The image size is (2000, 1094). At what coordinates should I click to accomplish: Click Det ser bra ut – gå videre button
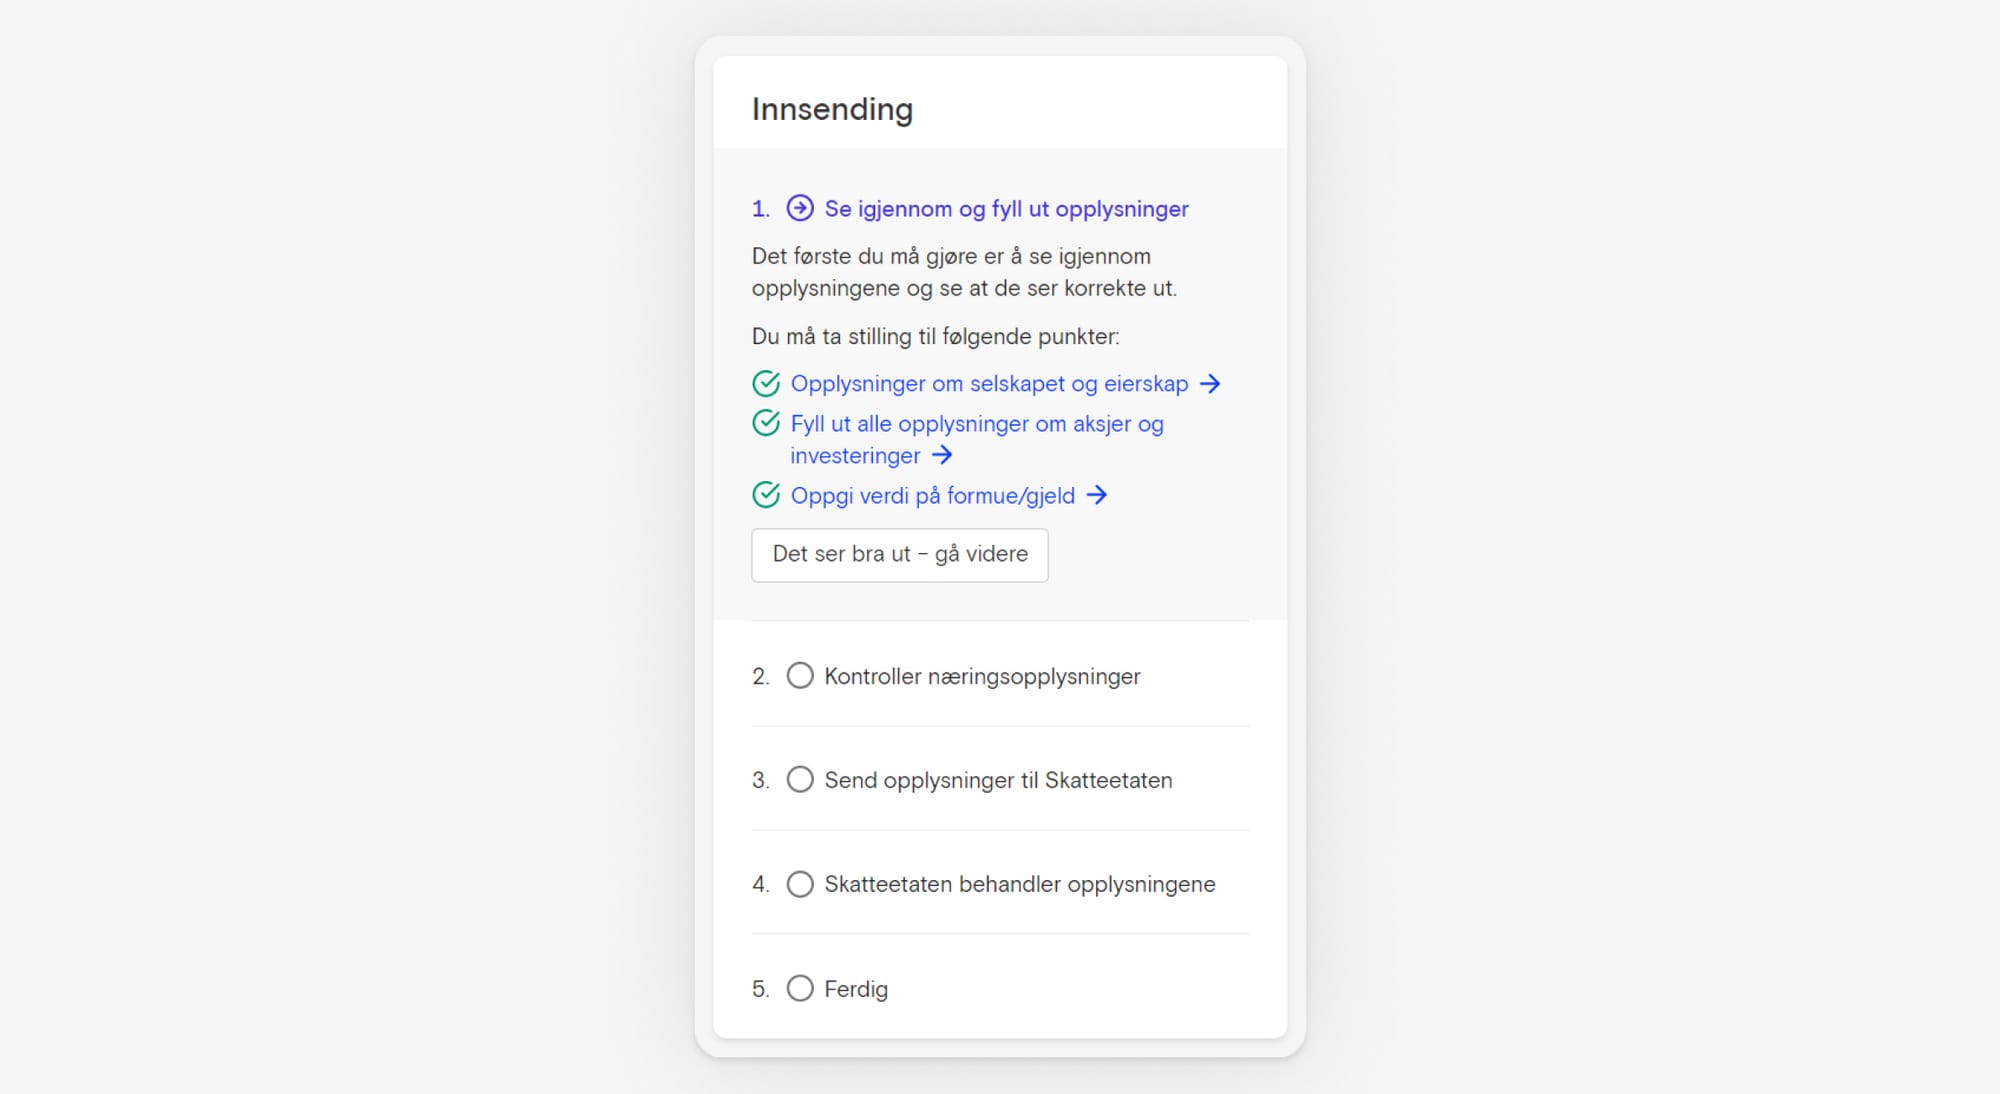(900, 554)
